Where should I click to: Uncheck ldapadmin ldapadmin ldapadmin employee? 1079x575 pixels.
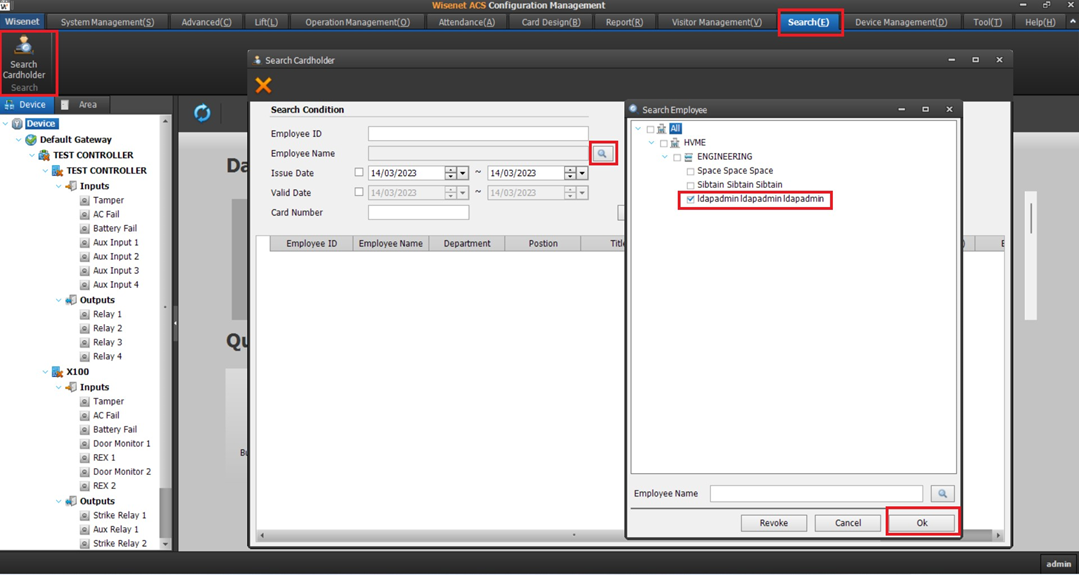click(690, 199)
